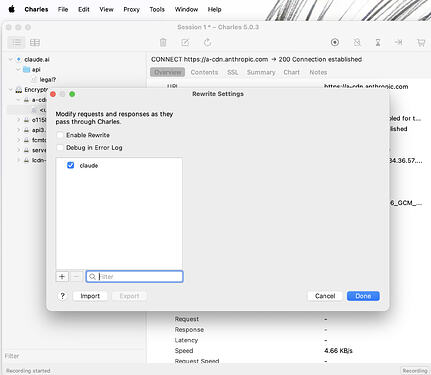Collapse the Encrypted tree node
Viewport: 431px width, 375px height.
point(11,90)
